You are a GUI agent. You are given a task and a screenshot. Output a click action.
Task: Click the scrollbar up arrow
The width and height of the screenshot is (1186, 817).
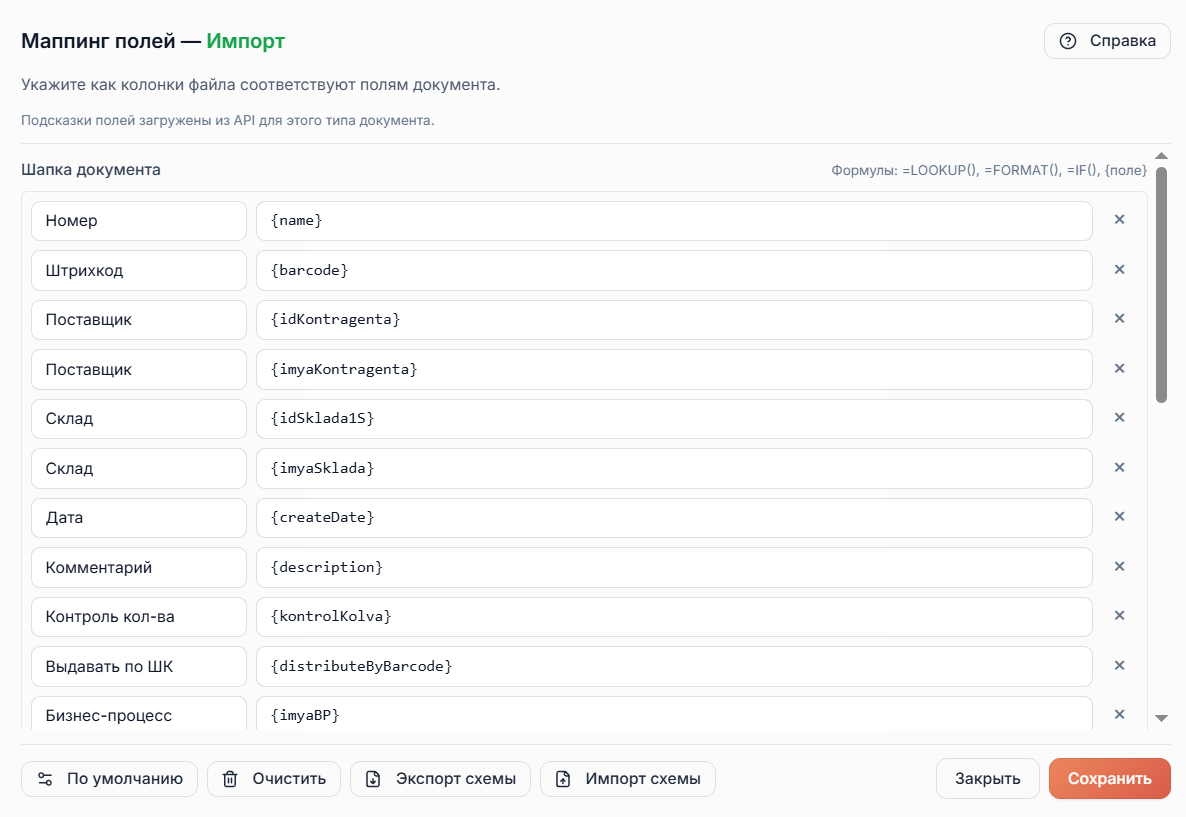coord(1162,156)
